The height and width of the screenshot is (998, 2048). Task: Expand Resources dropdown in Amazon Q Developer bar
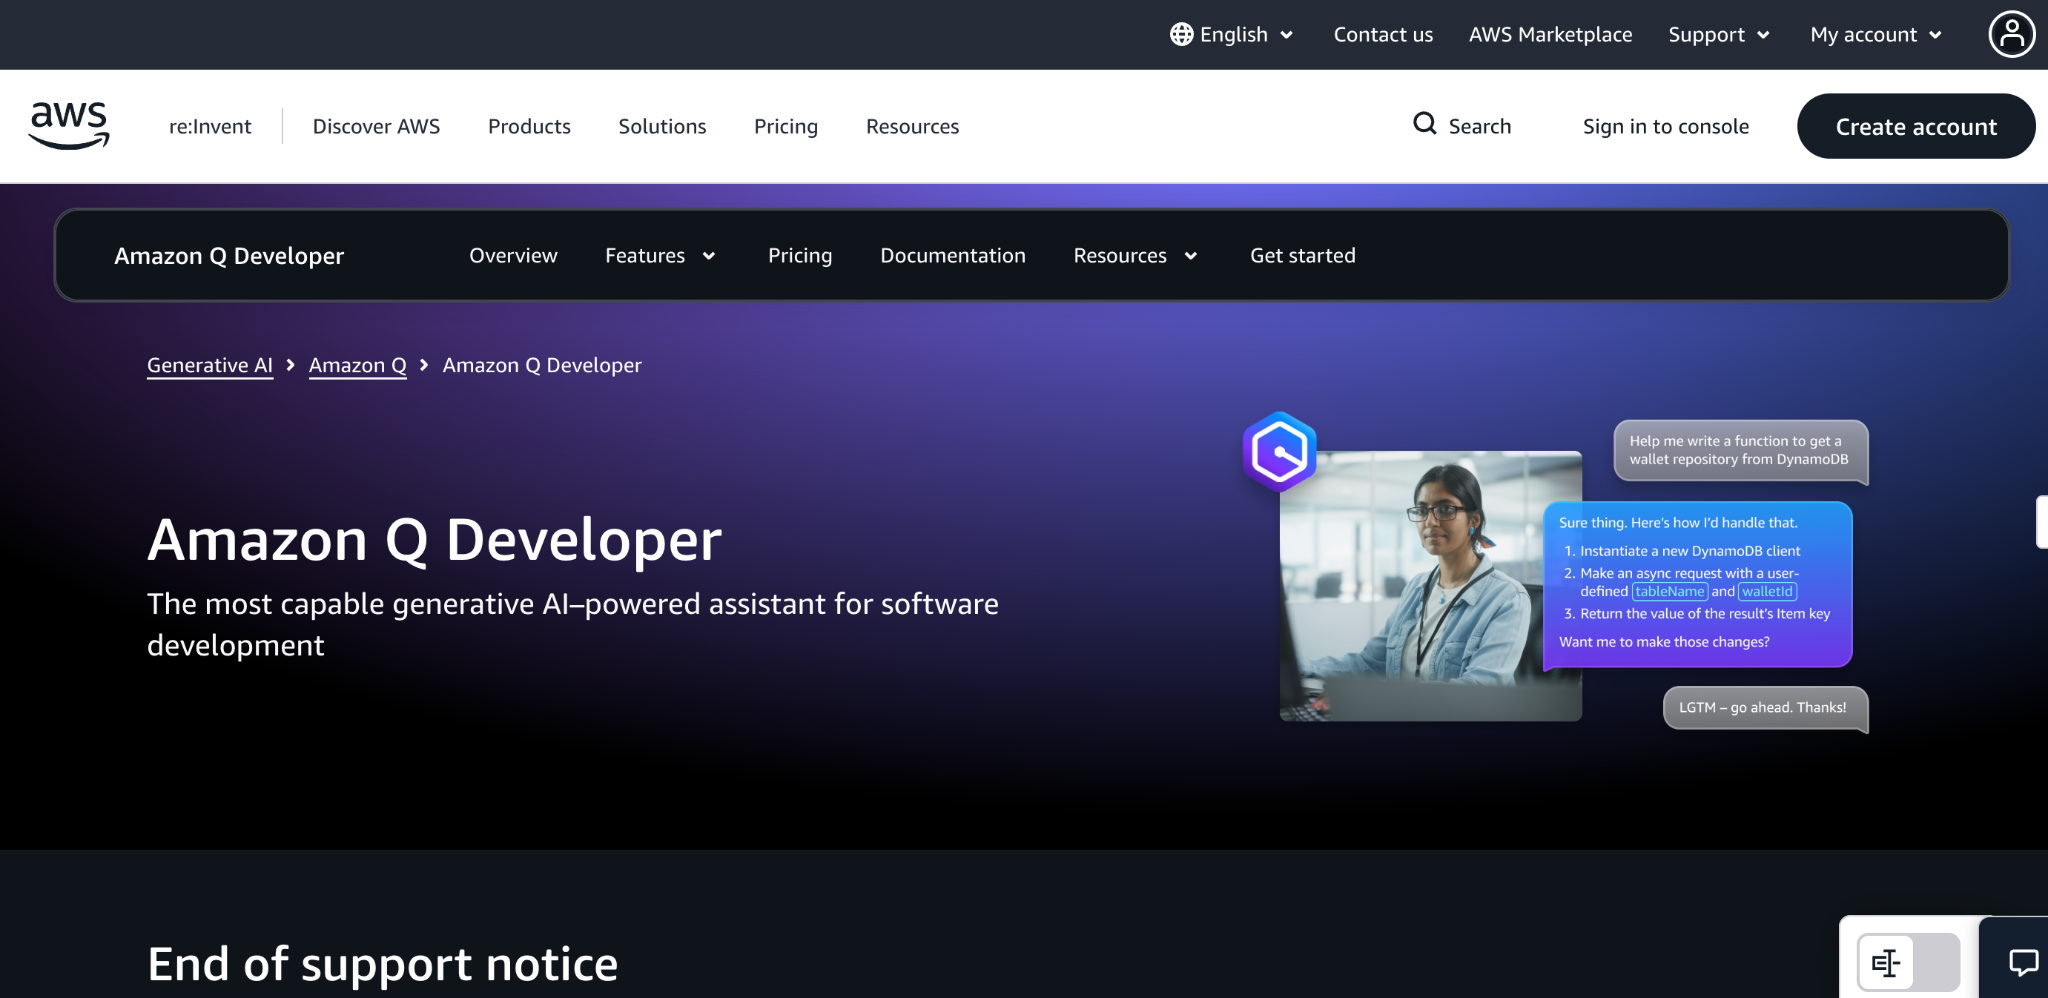click(x=1136, y=255)
